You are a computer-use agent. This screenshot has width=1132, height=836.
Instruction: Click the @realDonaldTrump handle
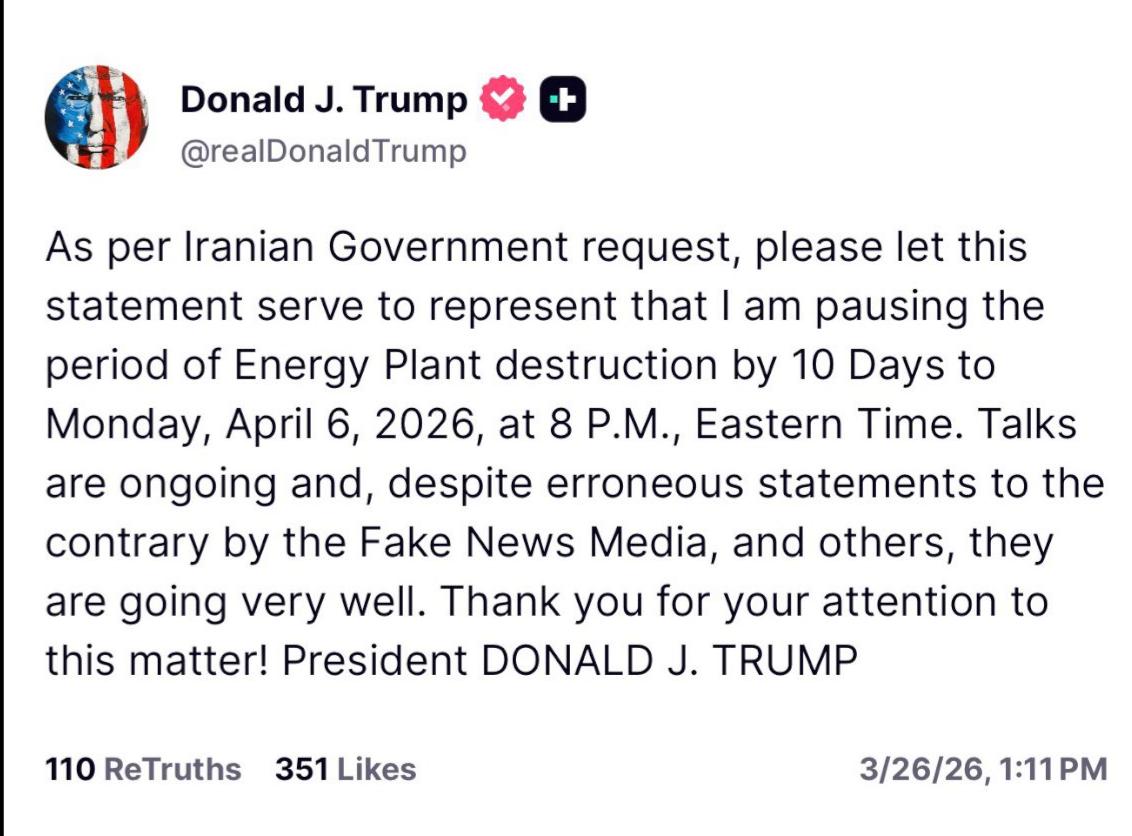[323, 152]
